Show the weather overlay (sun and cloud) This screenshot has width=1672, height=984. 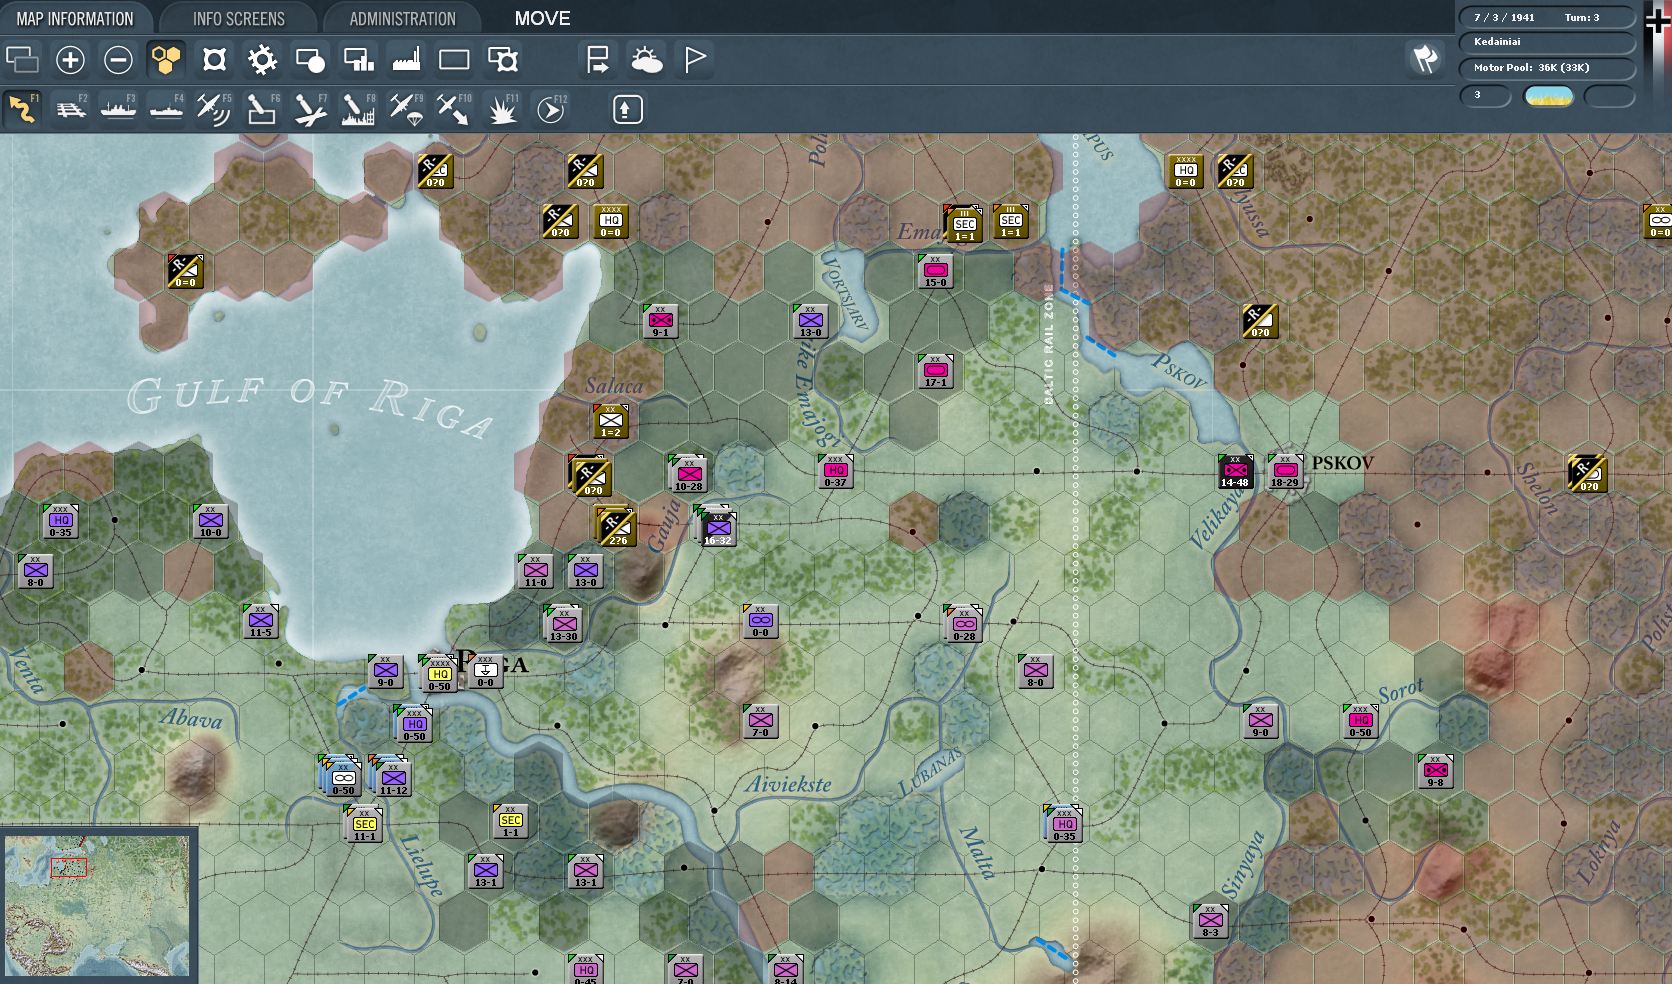pyautogui.click(x=646, y=60)
